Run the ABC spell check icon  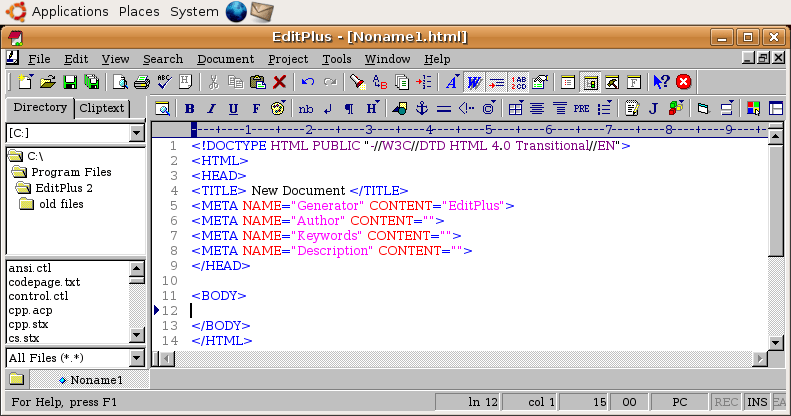(x=164, y=82)
